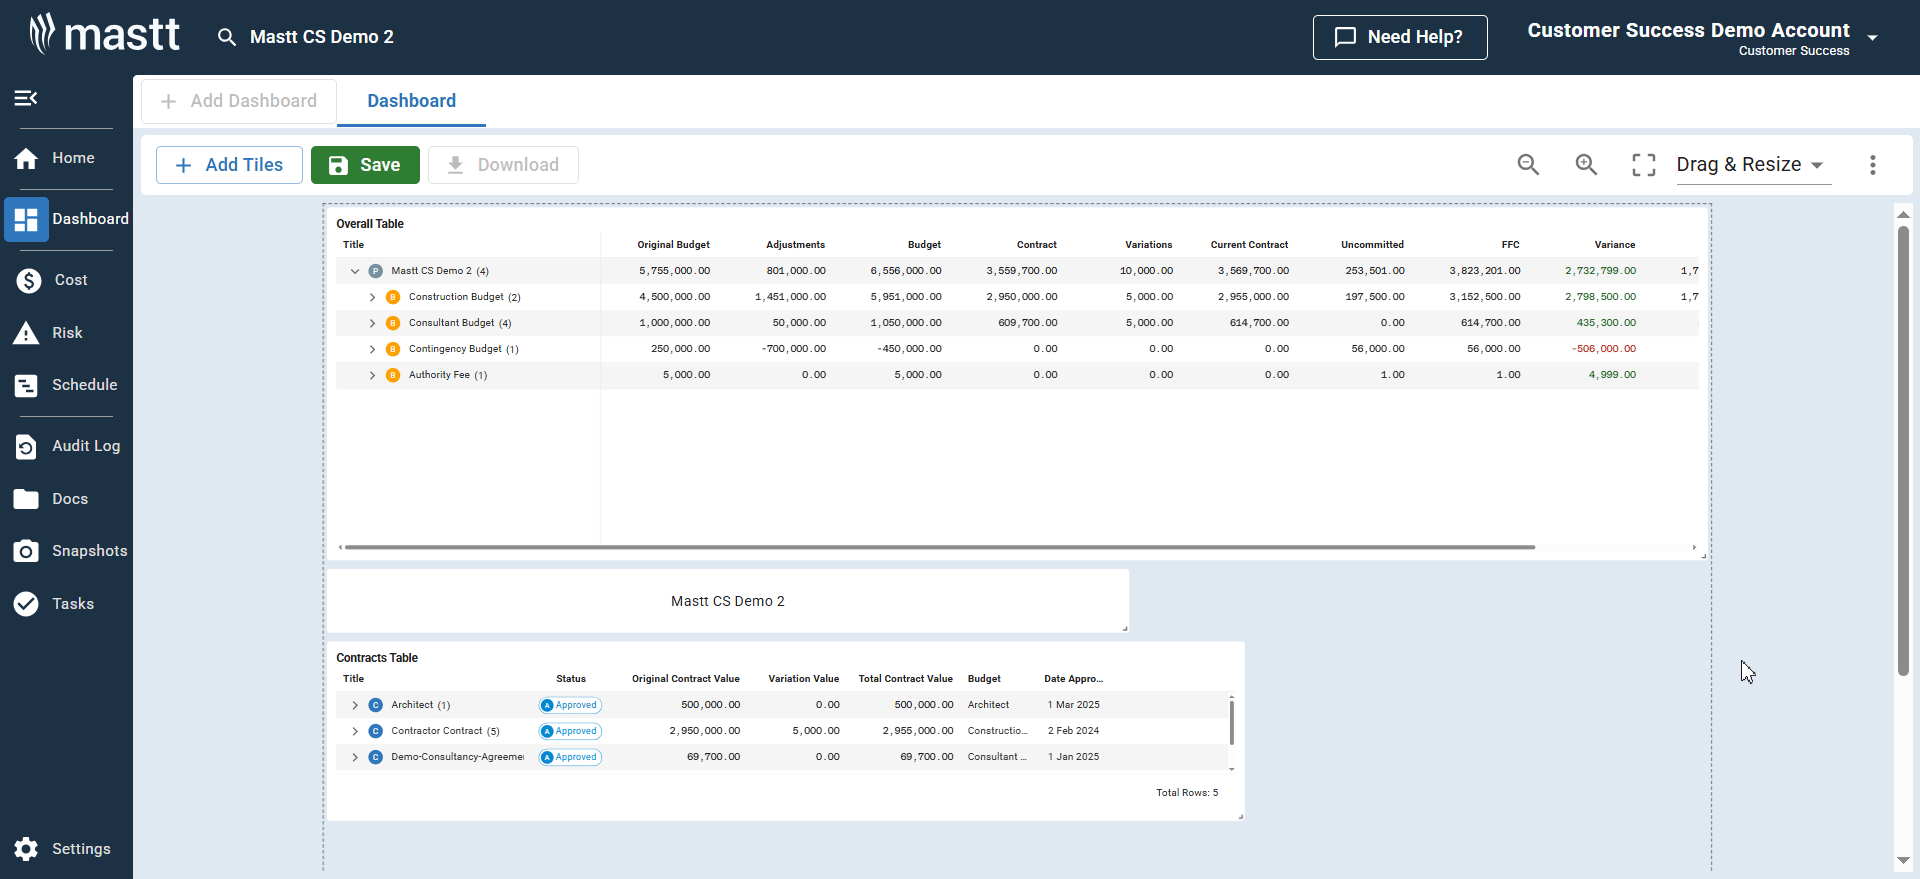The height and width of the screenshot is (879, 1920).
Task: Expand the Architect contract row
Action: point(355,705)
